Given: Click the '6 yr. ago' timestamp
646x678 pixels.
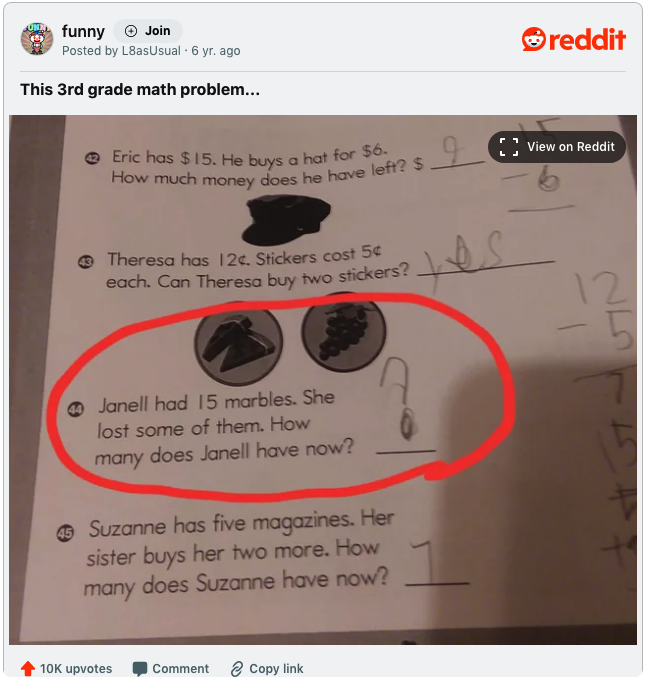Looking at the screenshot, I should (216, 51).
